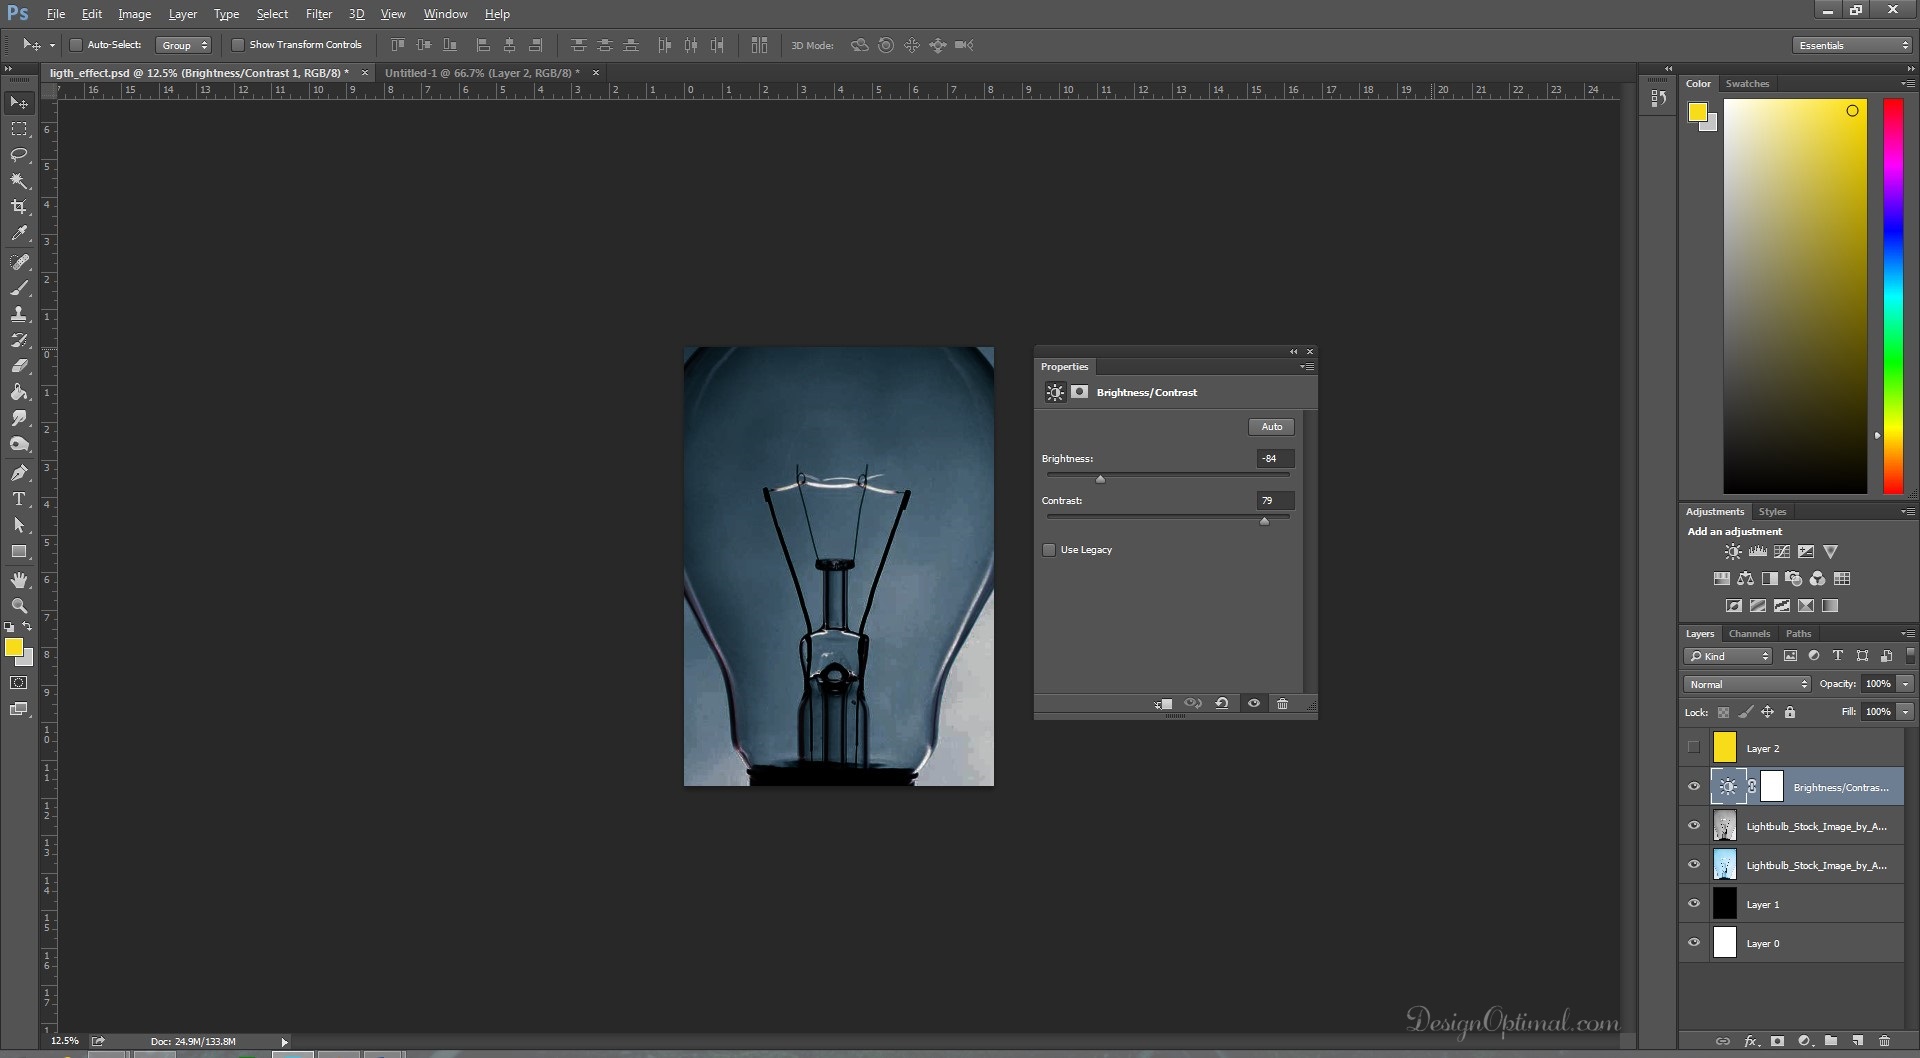Viewport: 1920px width, 1058px height.
Task: Enable the Auto-Select checkbox
Action: pos(75,45)
